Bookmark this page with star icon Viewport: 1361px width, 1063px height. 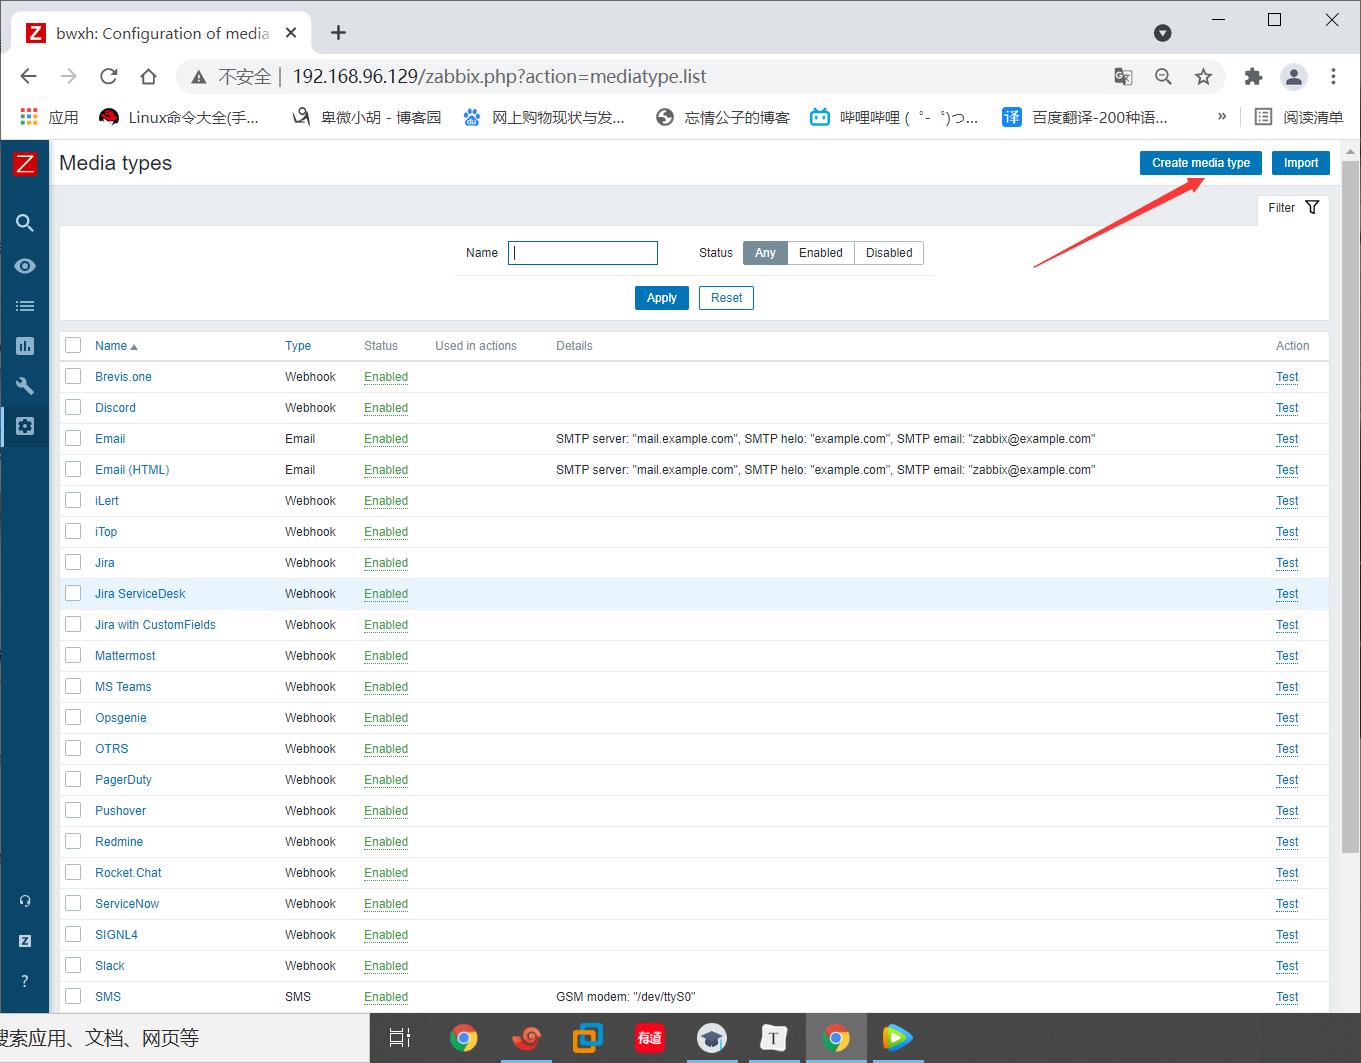(1203, 76)
